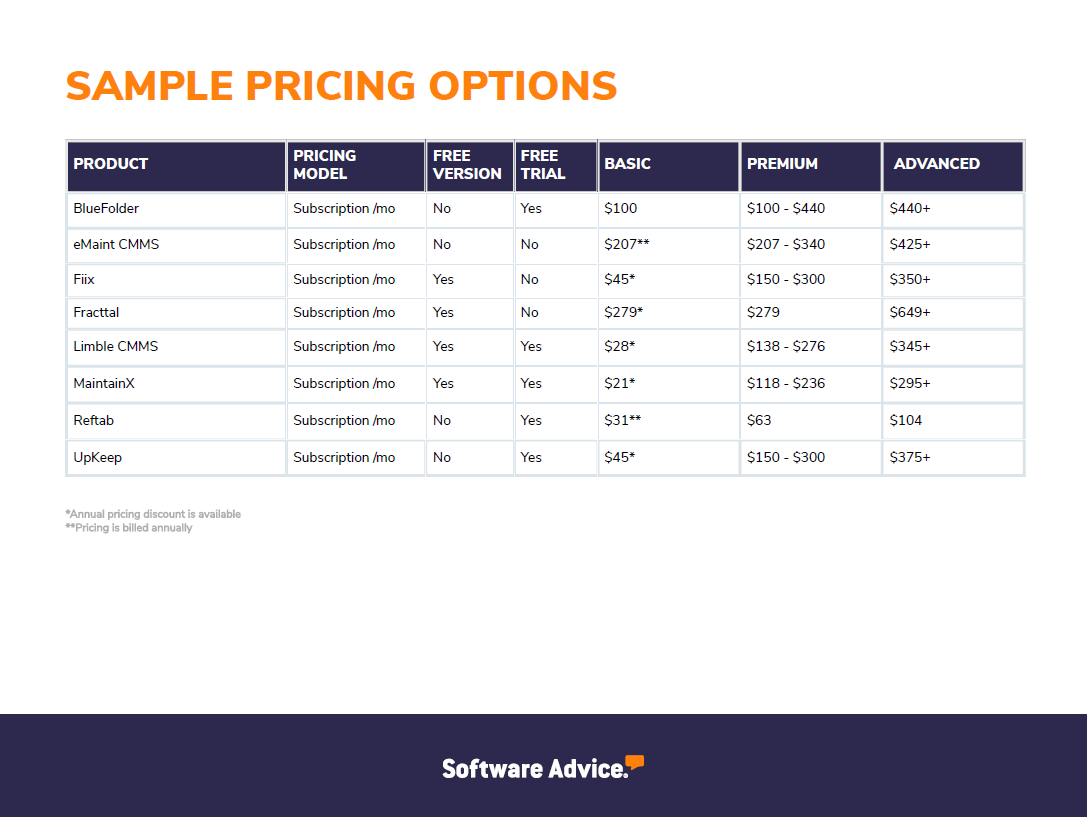Click the orange speech bubble icon

(x=634, y=761)
